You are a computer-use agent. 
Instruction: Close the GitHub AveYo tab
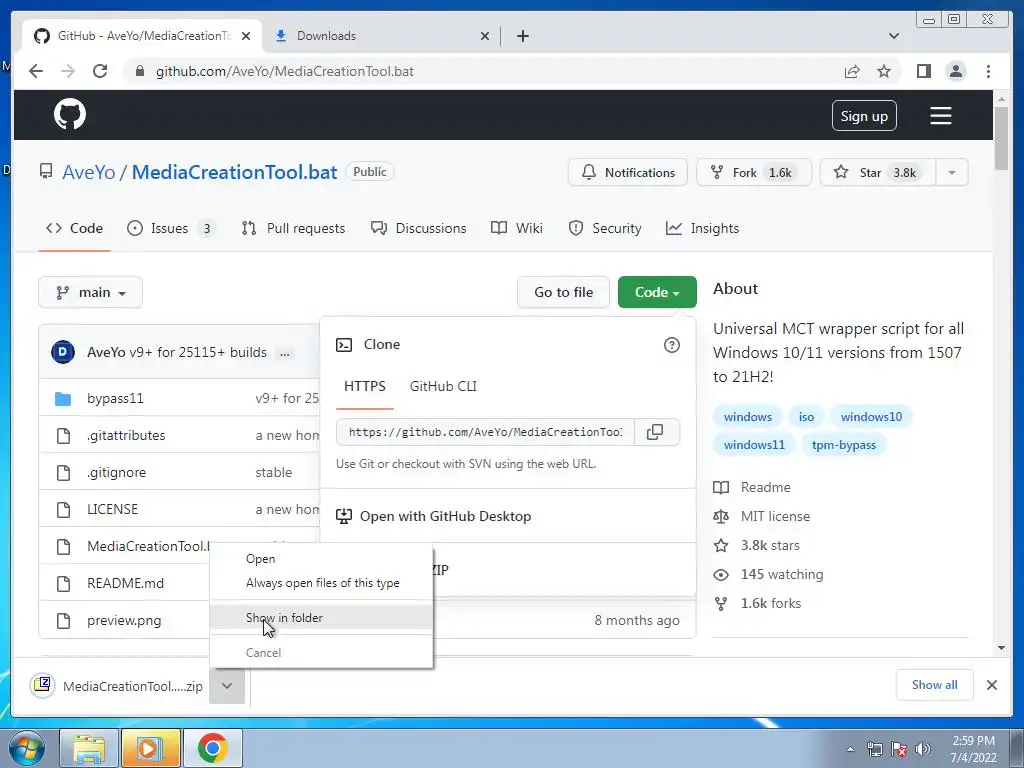246,36
